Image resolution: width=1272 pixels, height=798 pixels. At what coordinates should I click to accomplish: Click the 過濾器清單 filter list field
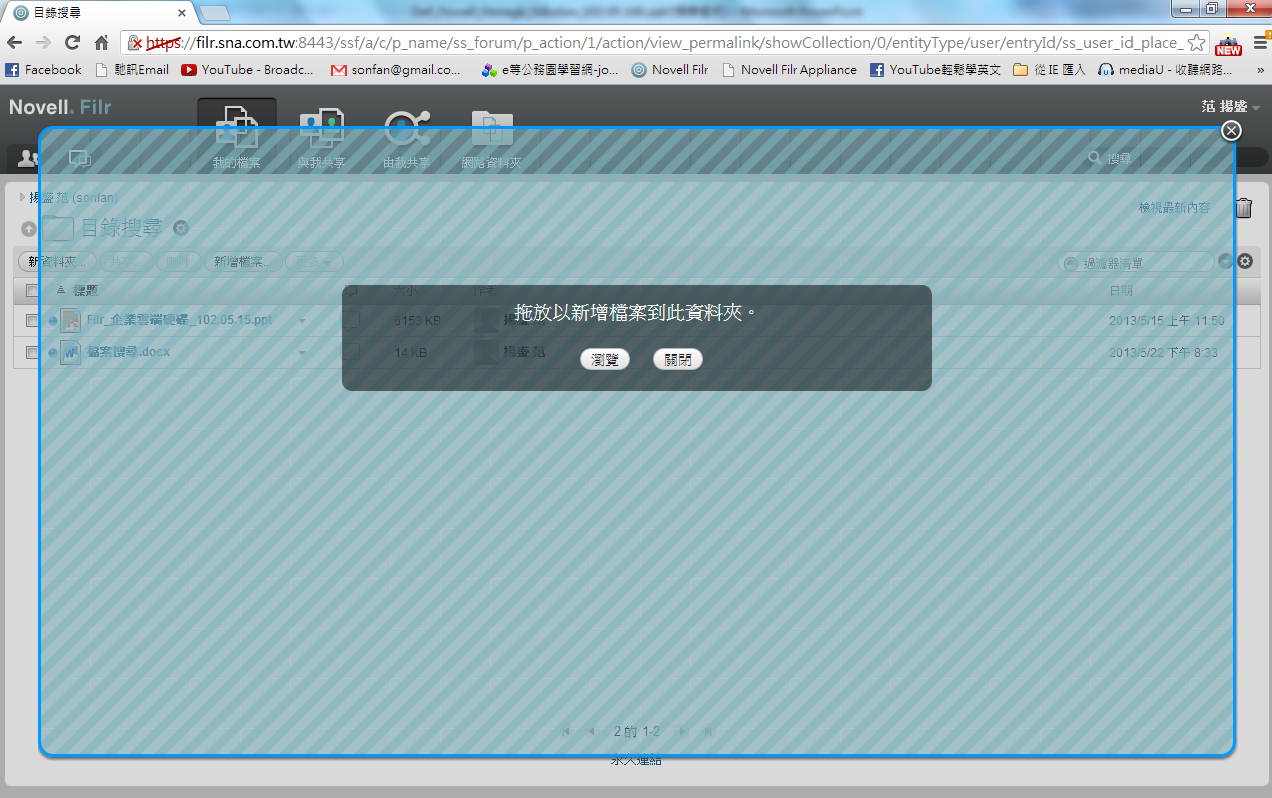pyautogui.click(x=1137, y=262)
